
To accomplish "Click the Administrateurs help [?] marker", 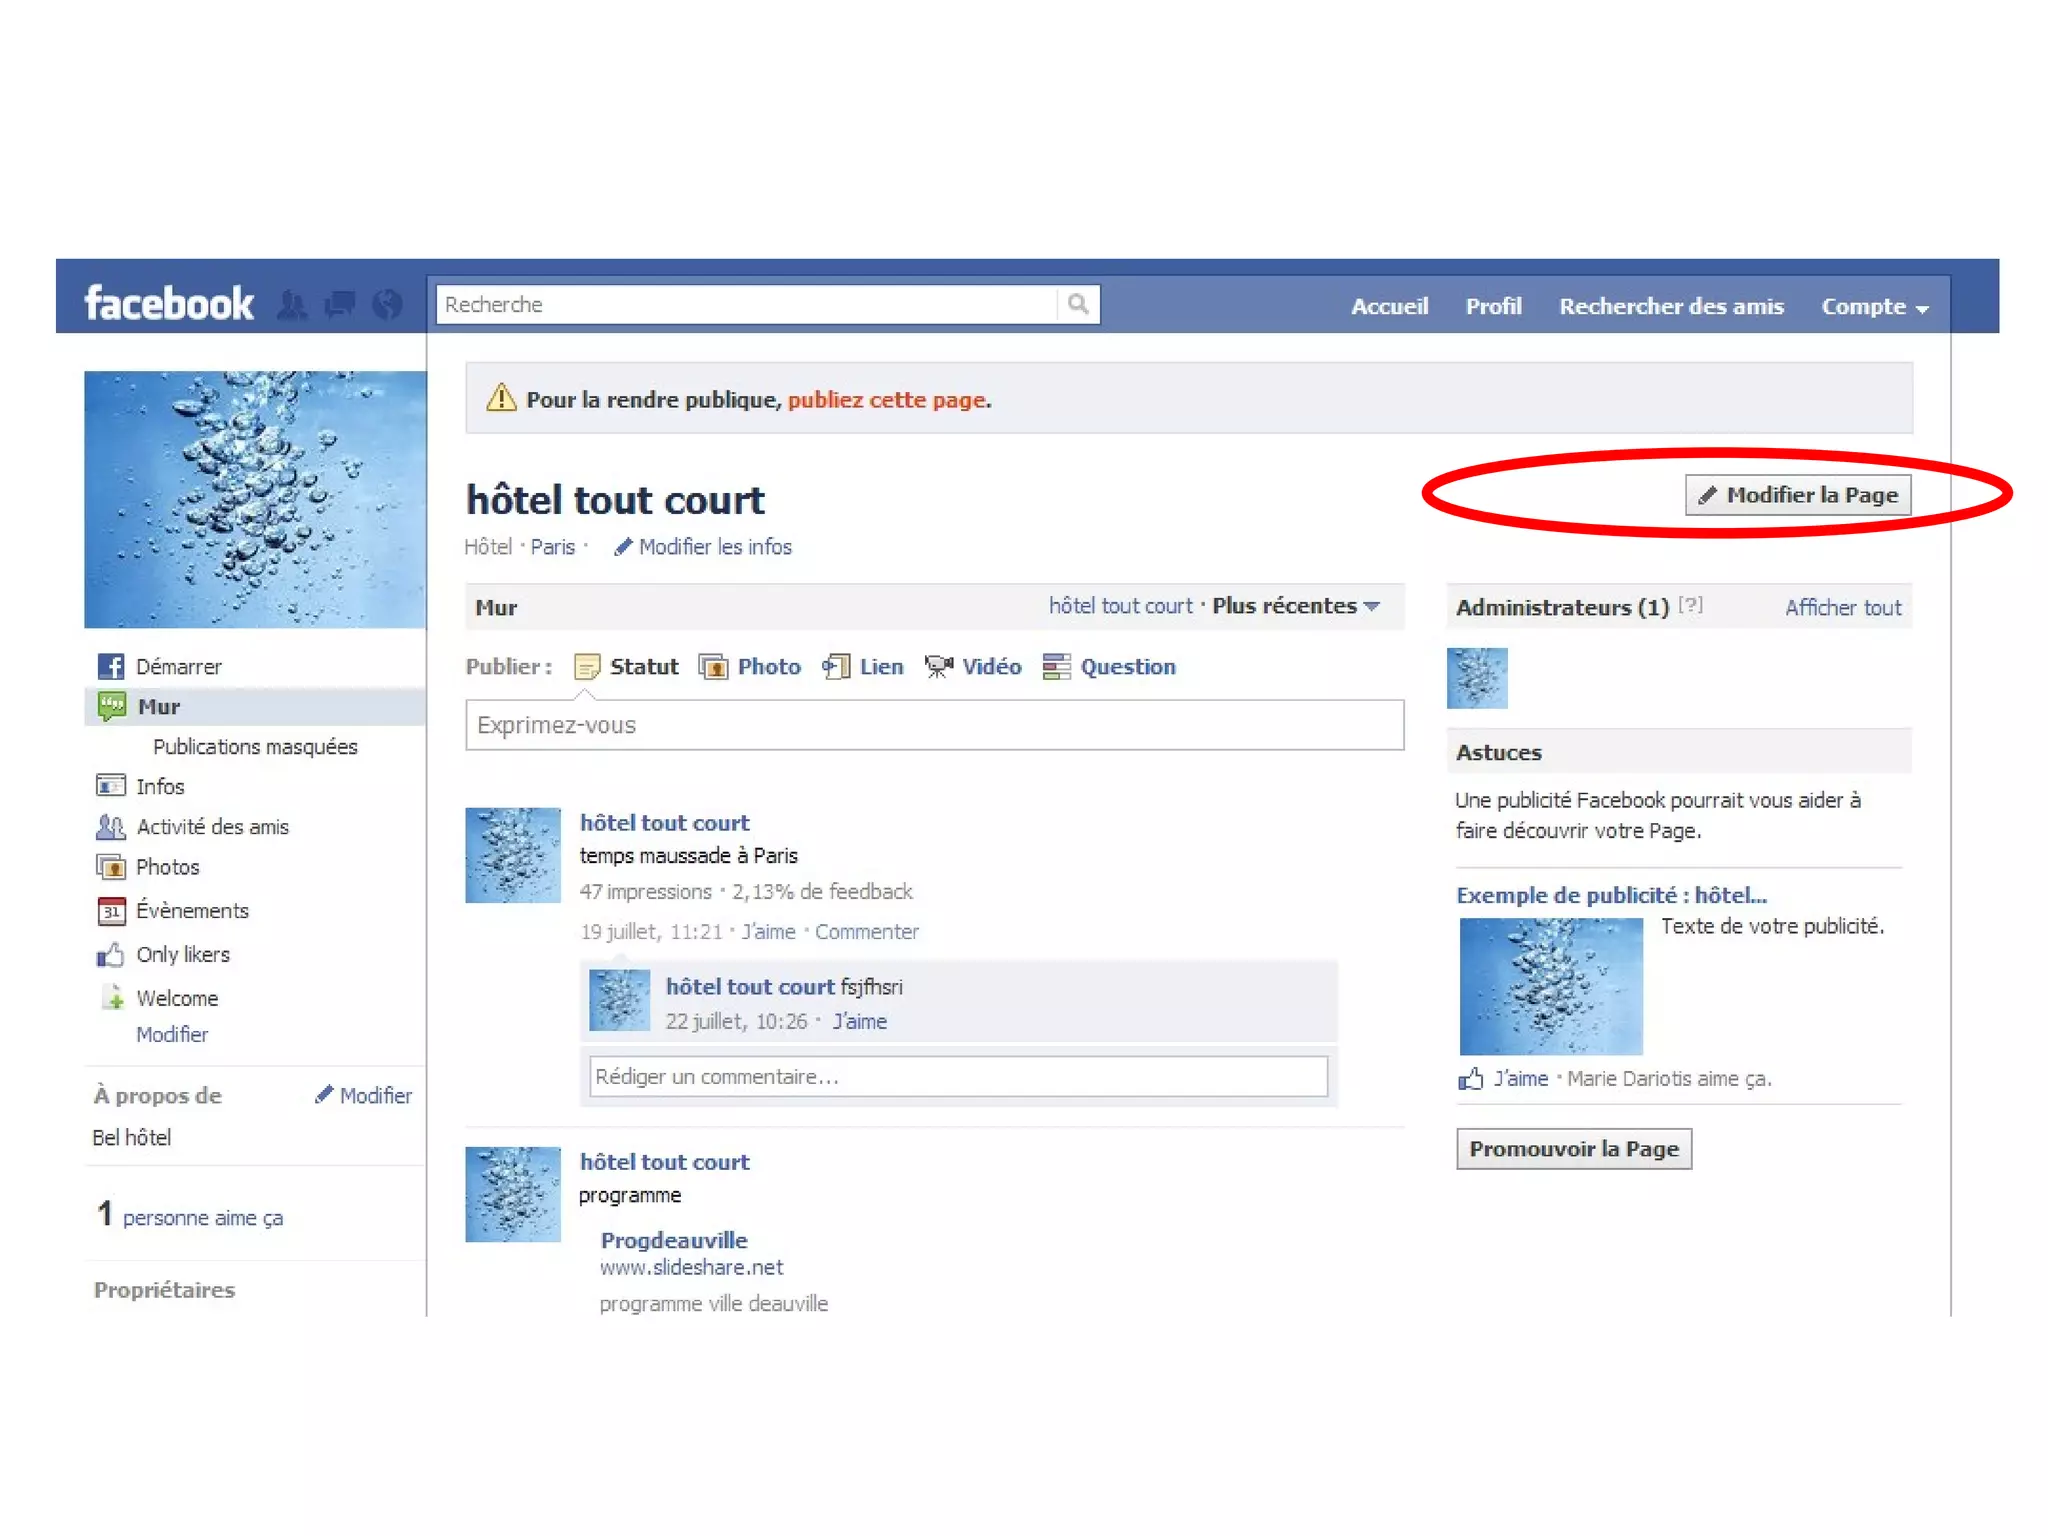I will [1690, 605].
